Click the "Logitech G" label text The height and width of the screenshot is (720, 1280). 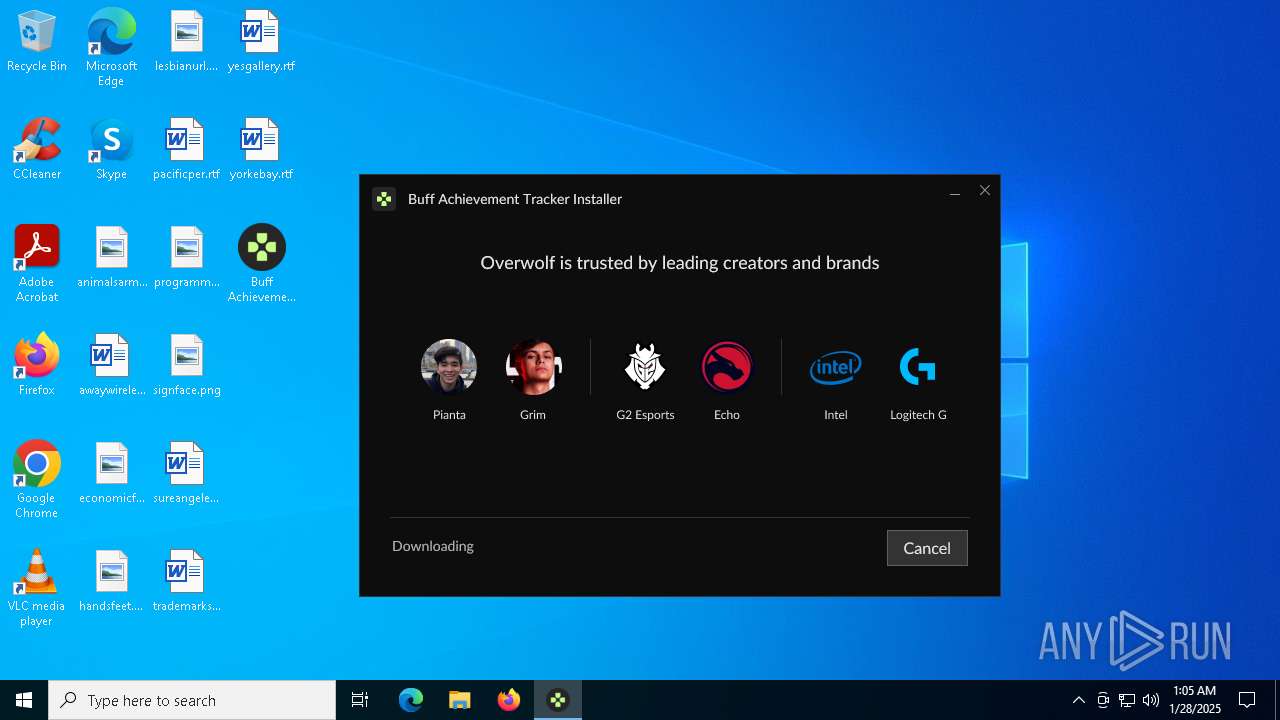click(918, 415)
